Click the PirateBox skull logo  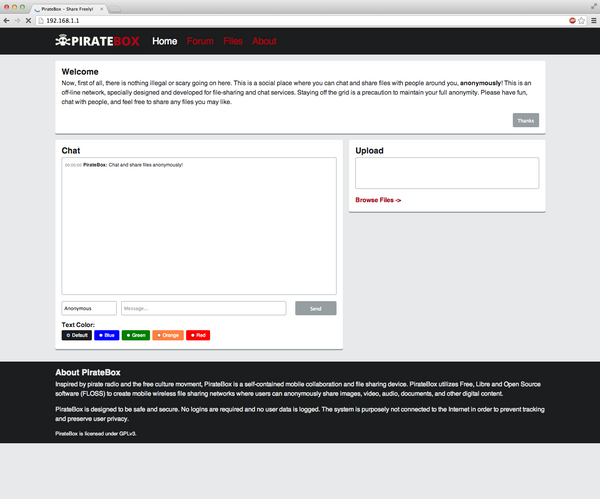(98, 41)
